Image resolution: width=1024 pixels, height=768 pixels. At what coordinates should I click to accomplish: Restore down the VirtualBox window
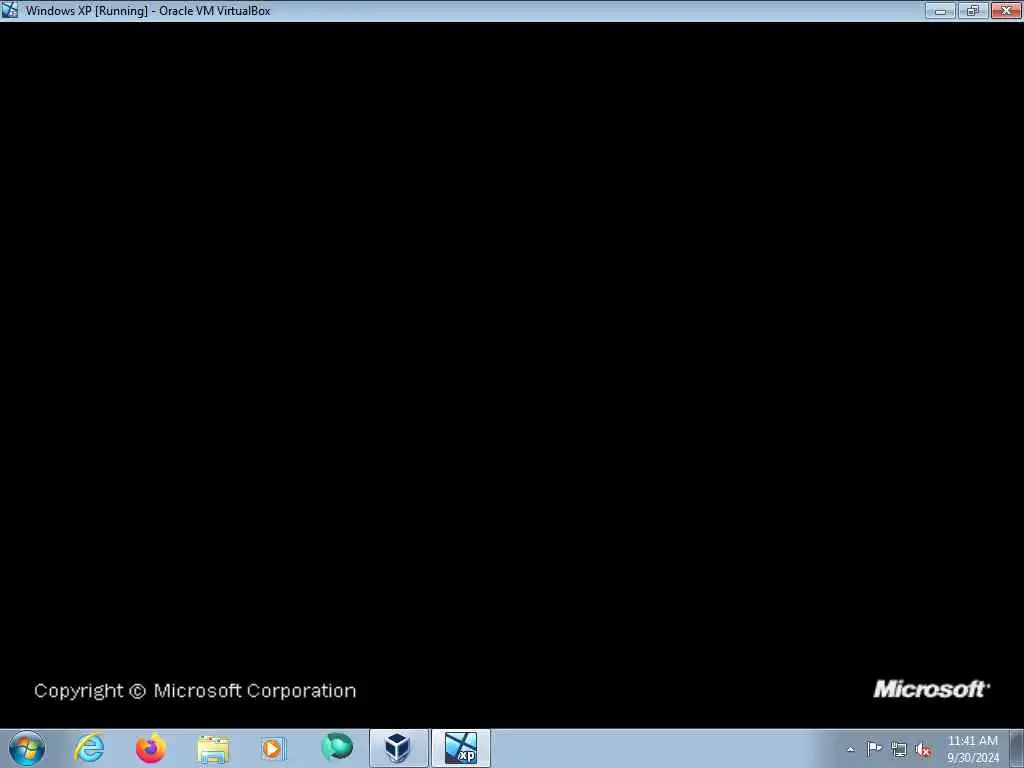click(973, 10)
